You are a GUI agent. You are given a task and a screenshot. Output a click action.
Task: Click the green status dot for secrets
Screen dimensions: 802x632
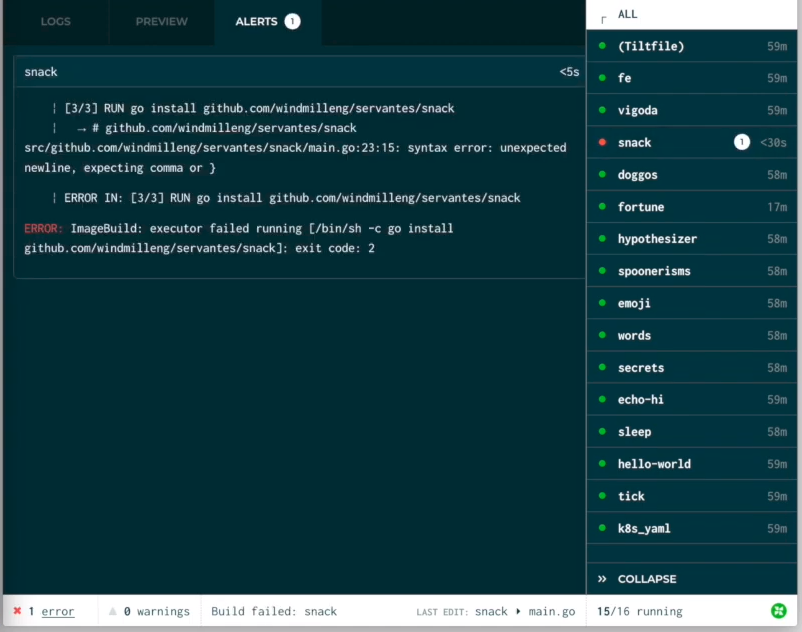[603, 367]
